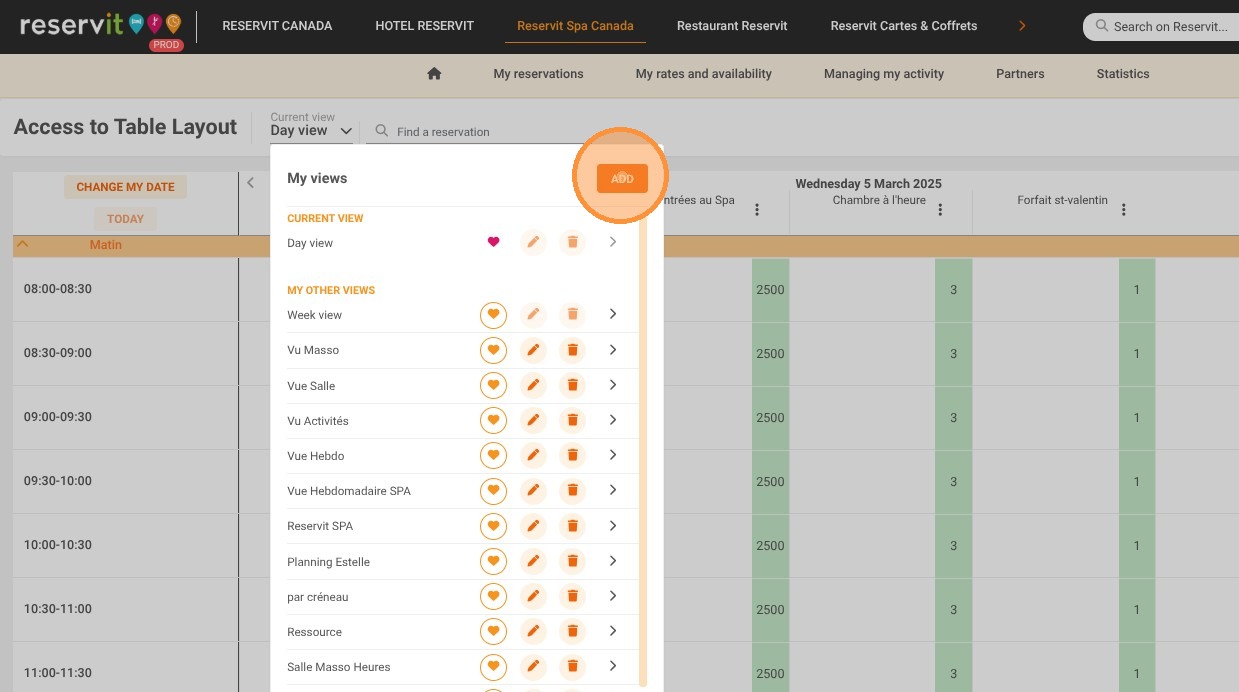Edit the Vue Salle view
The width and height of the screenshot is (1239, 692).
point(534,385)
